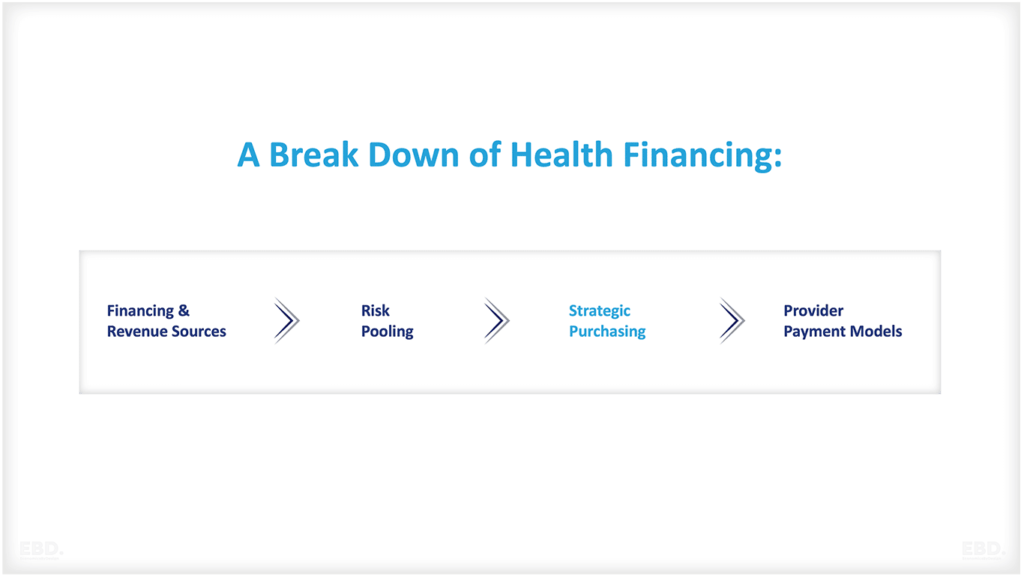Select the Provider Payment Models step
This screenshot has height=576, width=1024.
click(x=842, y=321)
